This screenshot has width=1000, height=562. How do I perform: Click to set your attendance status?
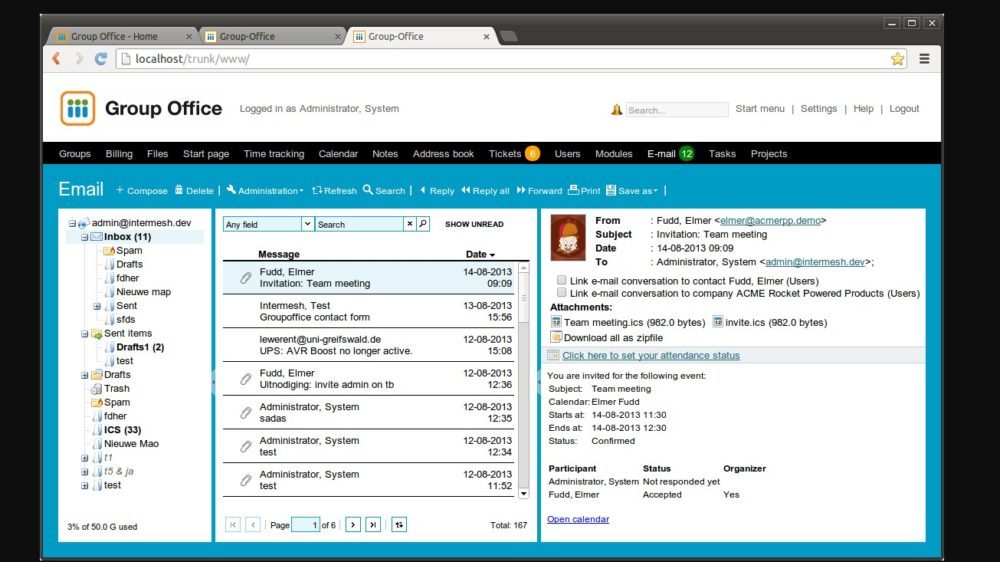651,355
